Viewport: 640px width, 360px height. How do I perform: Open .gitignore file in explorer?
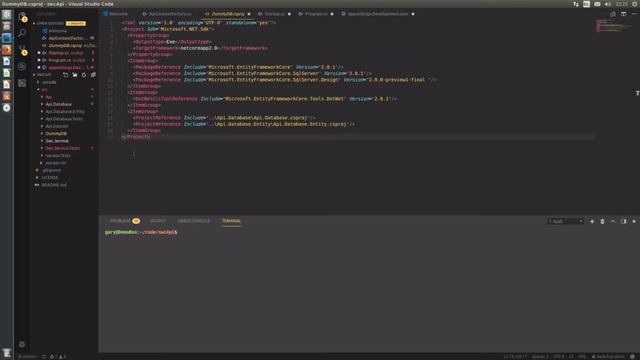51,171
